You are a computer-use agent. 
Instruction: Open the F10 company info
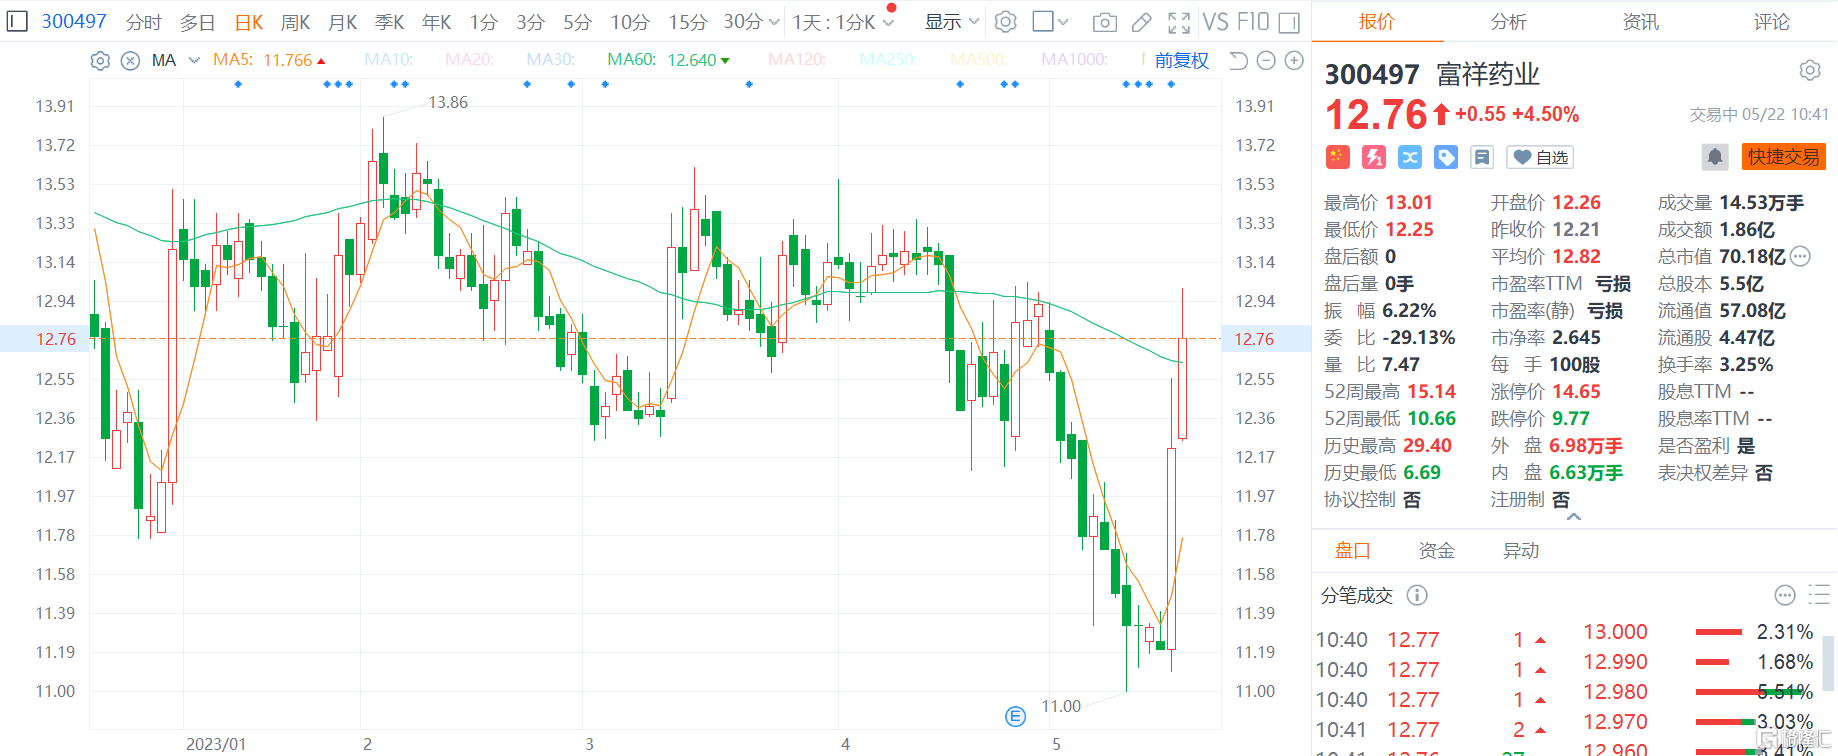point(1253,22)
